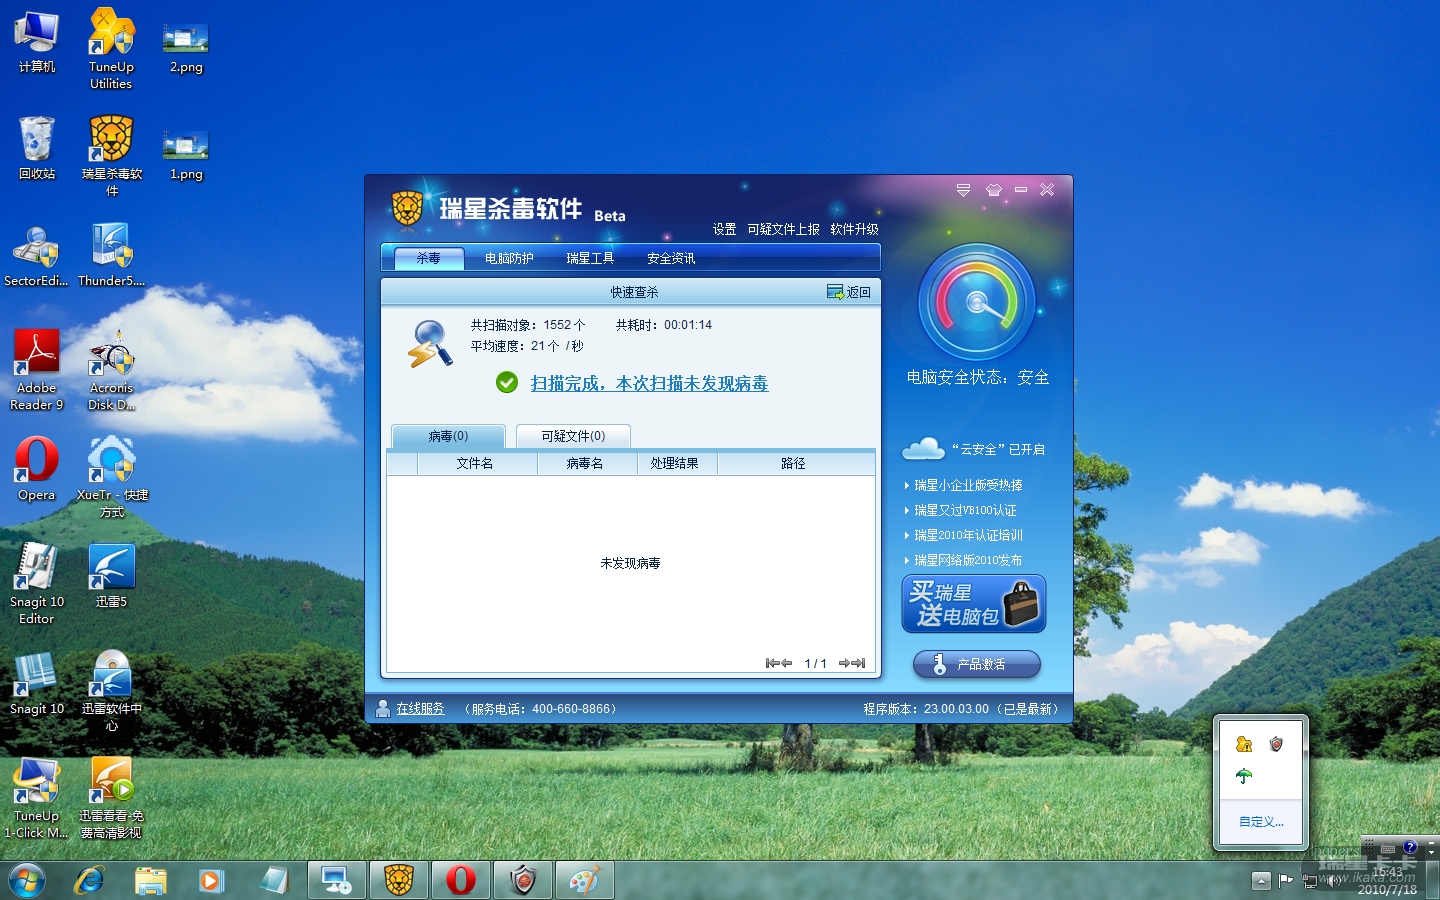
Task: Click the network tray icon
Action: pyautogui.click(x=1310, y=881)
